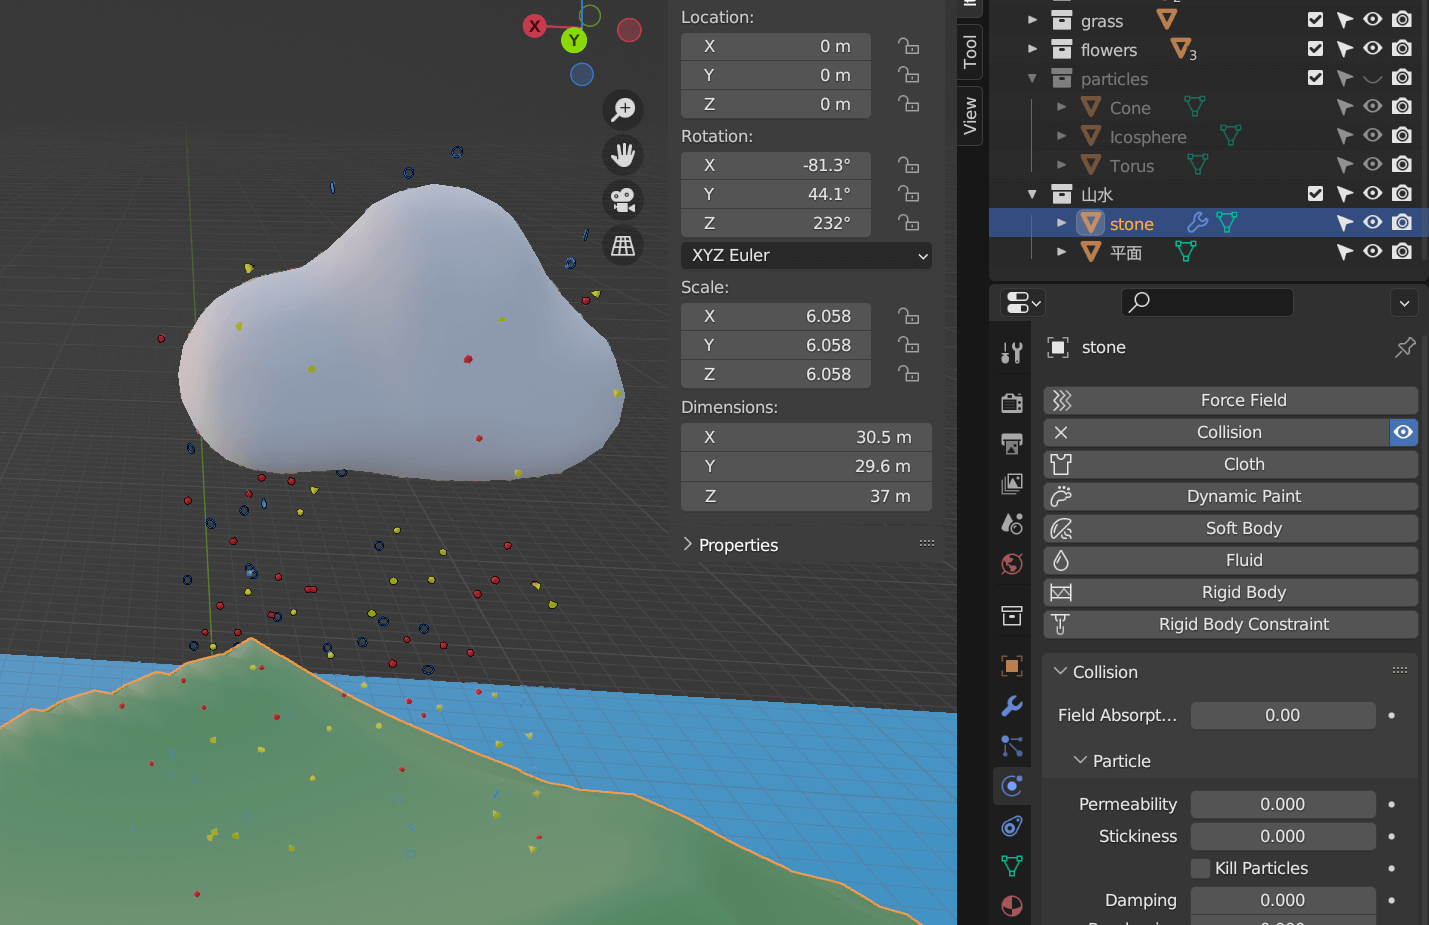Uncheck the particles collection checkbox
Viewport: 1429px width, 925px height.
[x=1316, y=78]
